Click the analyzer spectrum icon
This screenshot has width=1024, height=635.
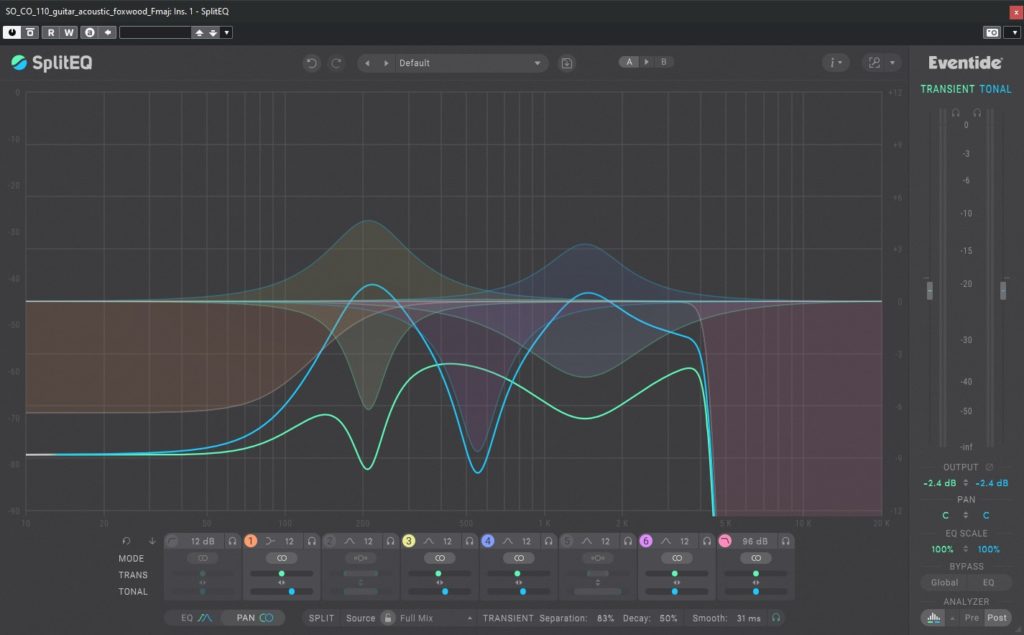point(932,618)
